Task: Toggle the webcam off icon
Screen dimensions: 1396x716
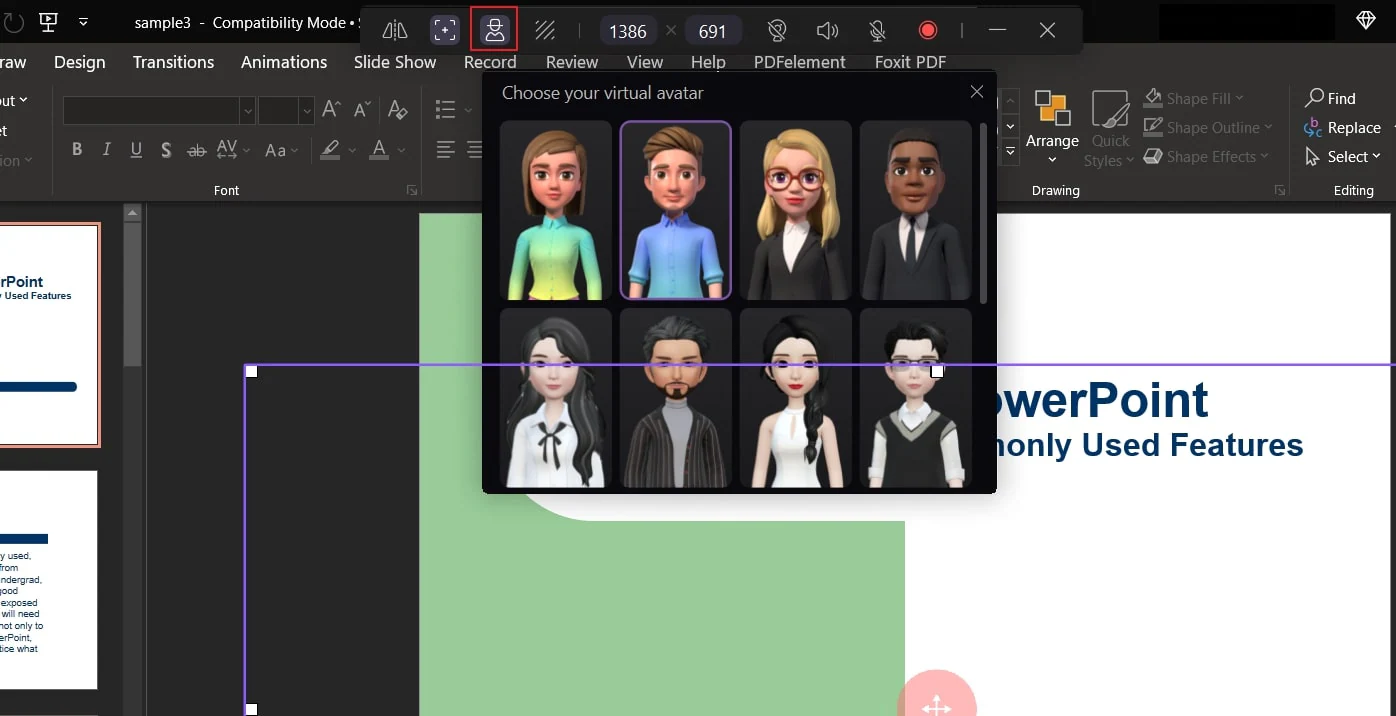Action: point(776,30)
